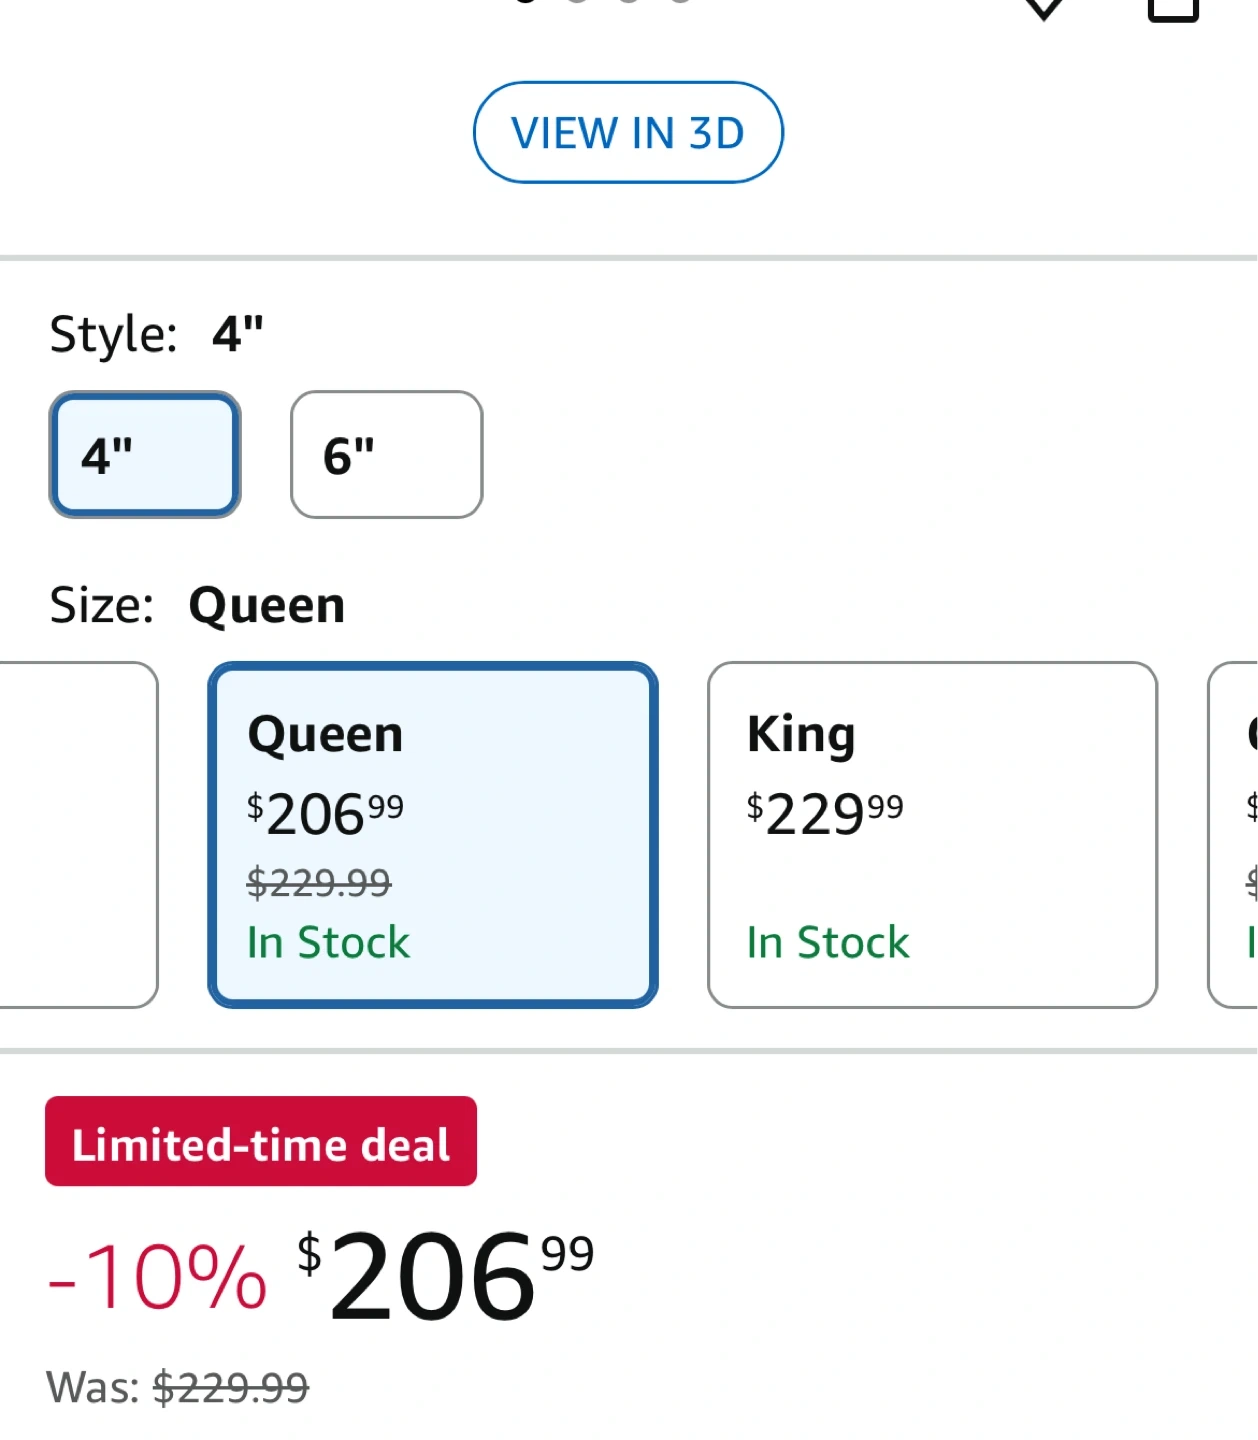Tap the VIEW IN 3D button
The width and height of the screenshot is (1258, 1440).
pyautogui.click(x=628, y=133)
